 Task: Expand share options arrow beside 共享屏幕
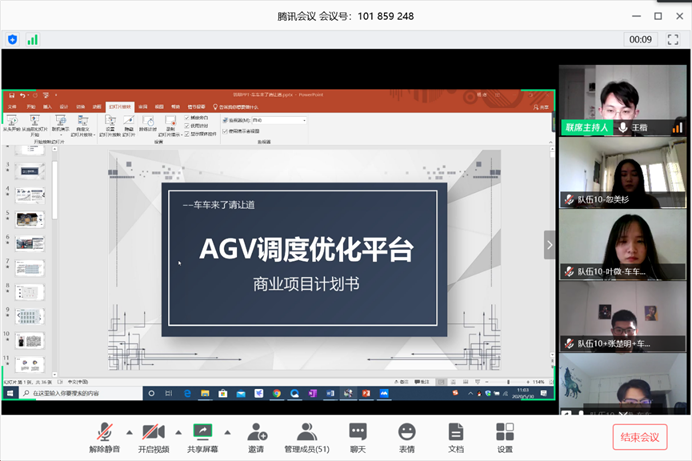pos(228,432)
